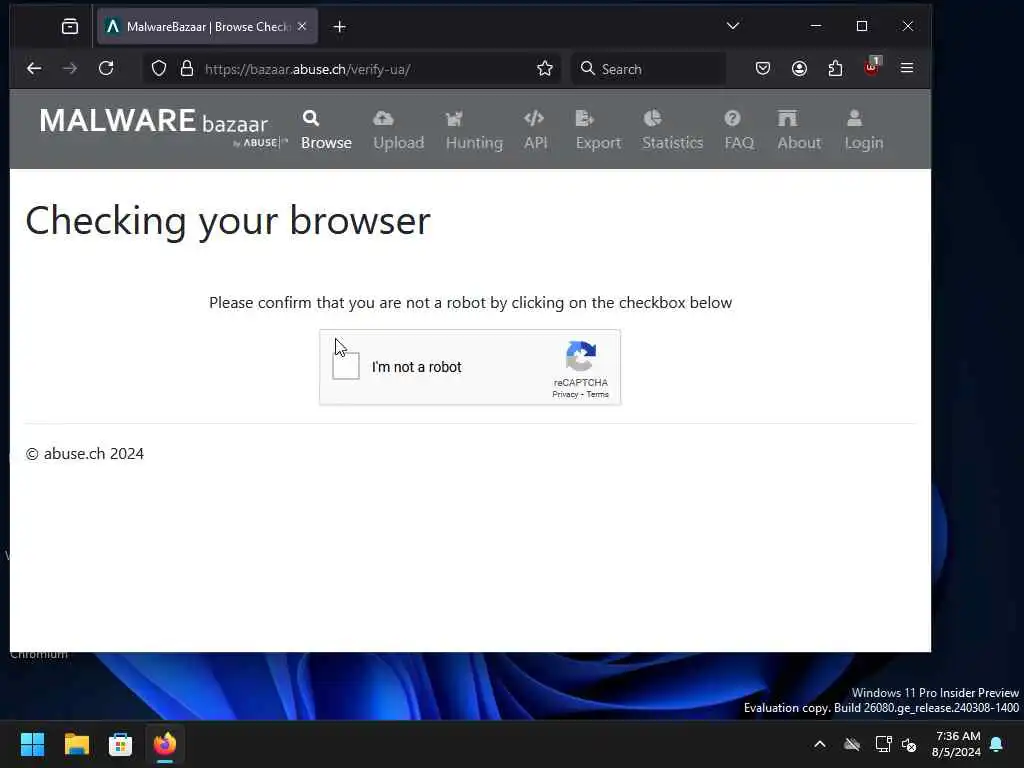Viewport: 1024px width, 768px height.
Task: Show hidden system tray icons
Action: [x=820, y=744]
